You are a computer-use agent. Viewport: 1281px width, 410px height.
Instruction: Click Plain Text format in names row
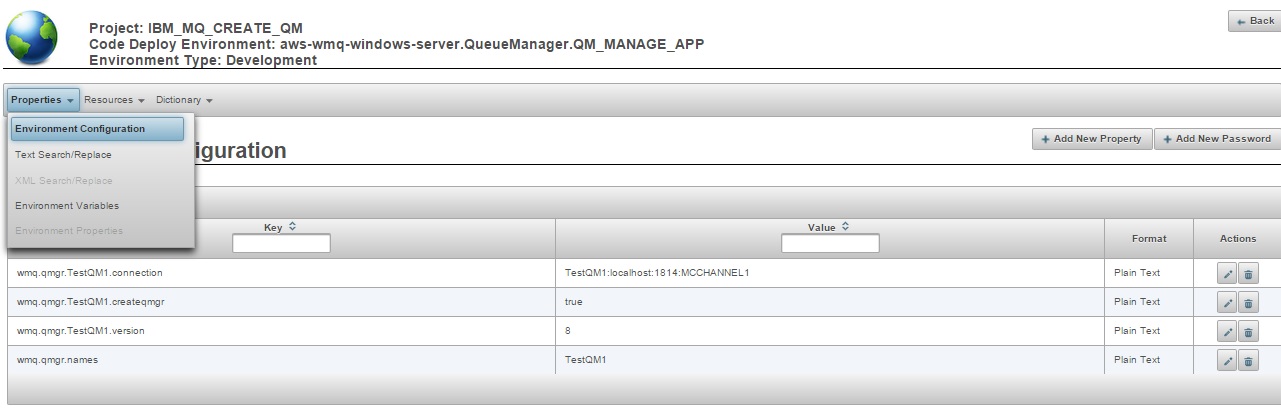(x=1137, y=360)
